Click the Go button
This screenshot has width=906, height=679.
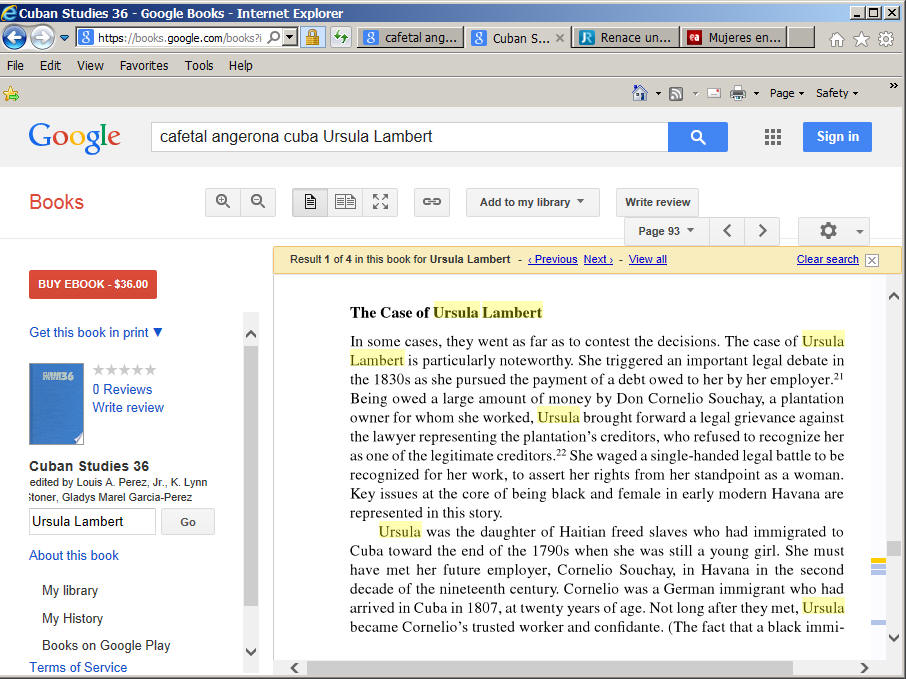coord(188,522)
